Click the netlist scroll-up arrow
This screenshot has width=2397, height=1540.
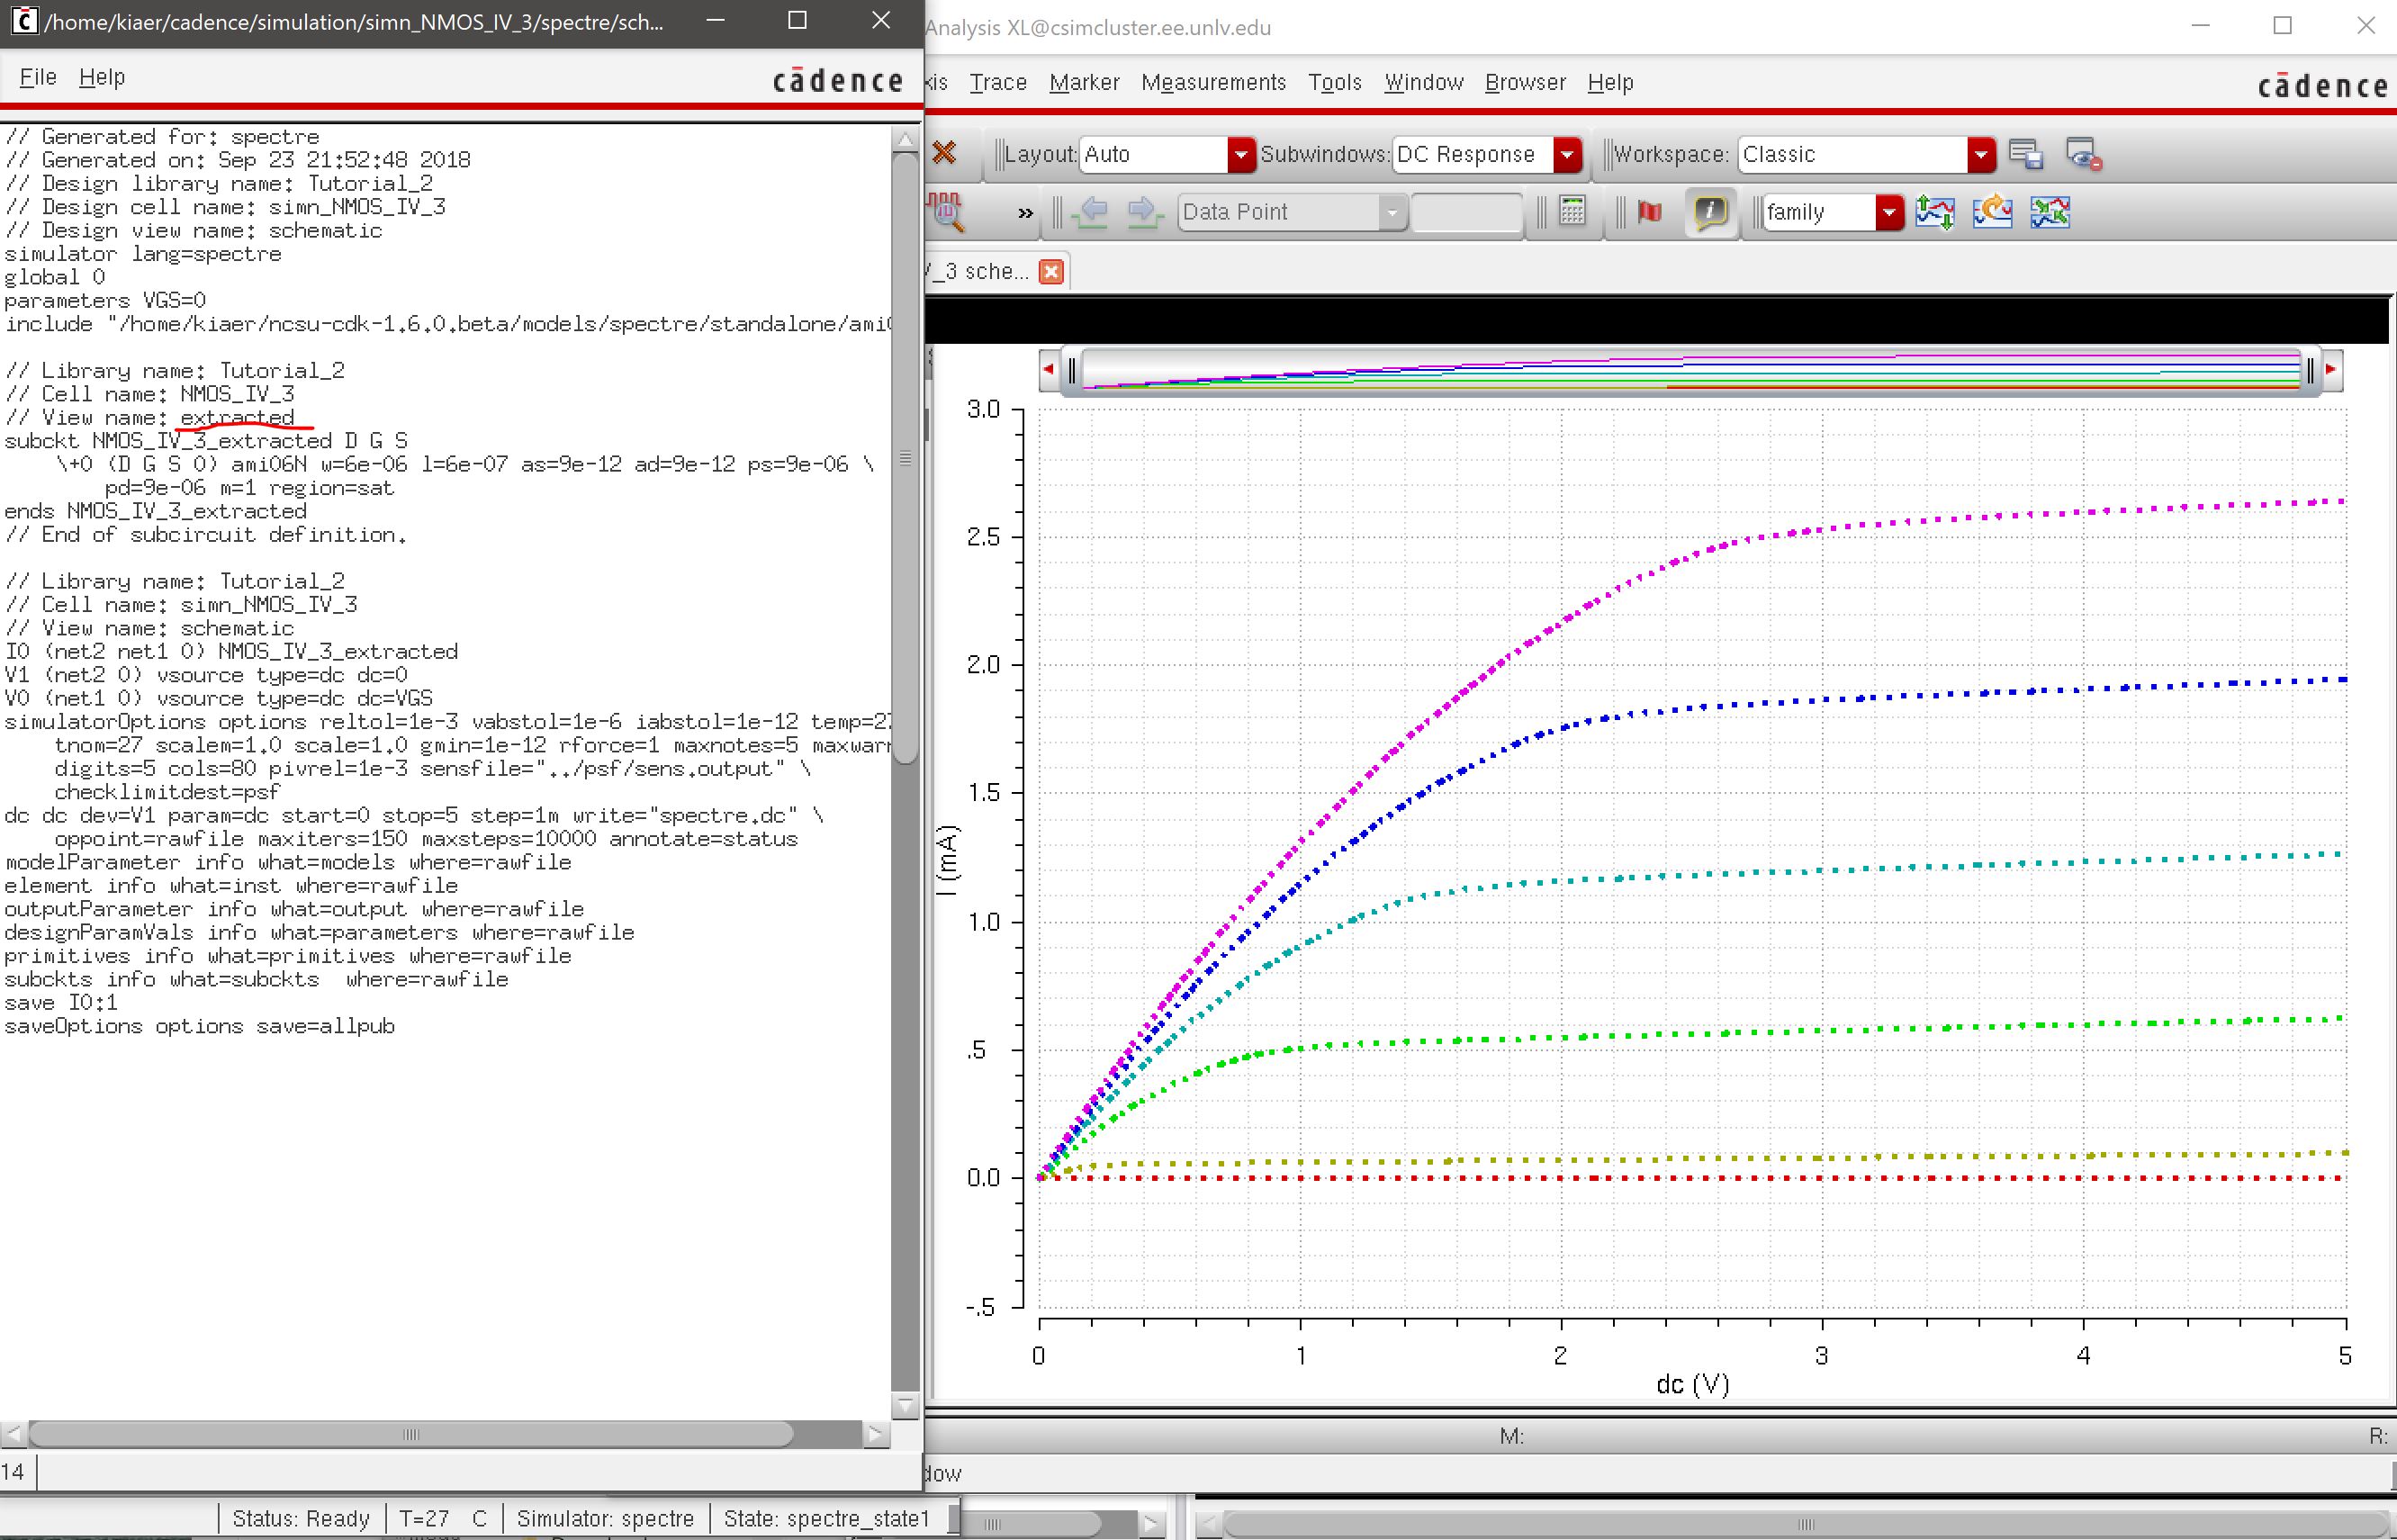tap(905, 139)
